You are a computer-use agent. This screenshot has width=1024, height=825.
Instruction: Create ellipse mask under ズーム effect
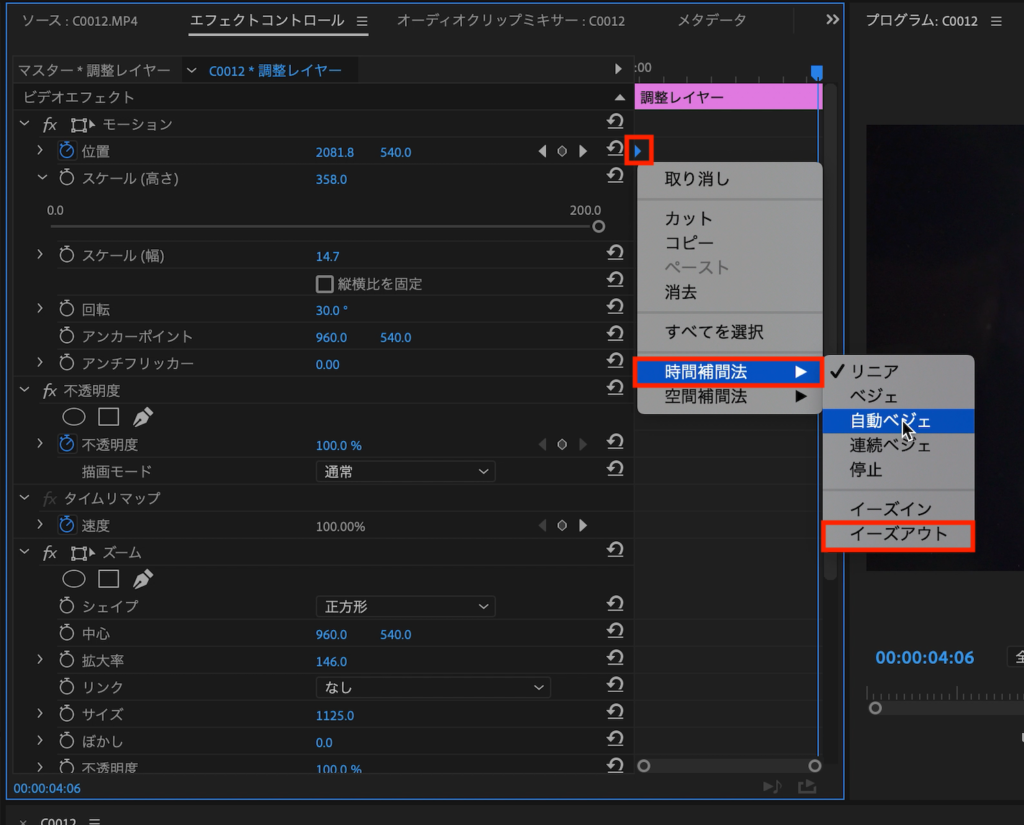tap(74, 579)
